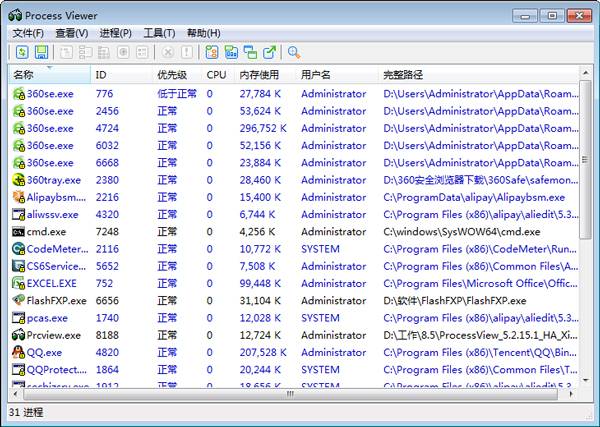Image resolution: width=600 pixels, height=427 pixels.
Task: Sort by the 内存使用 column header
Action: click(x=265, y=75)
